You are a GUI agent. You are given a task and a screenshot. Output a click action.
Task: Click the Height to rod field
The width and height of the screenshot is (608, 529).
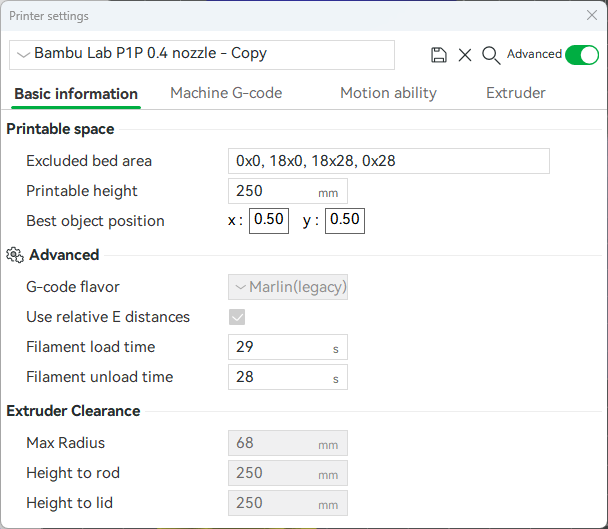point(288,473)
